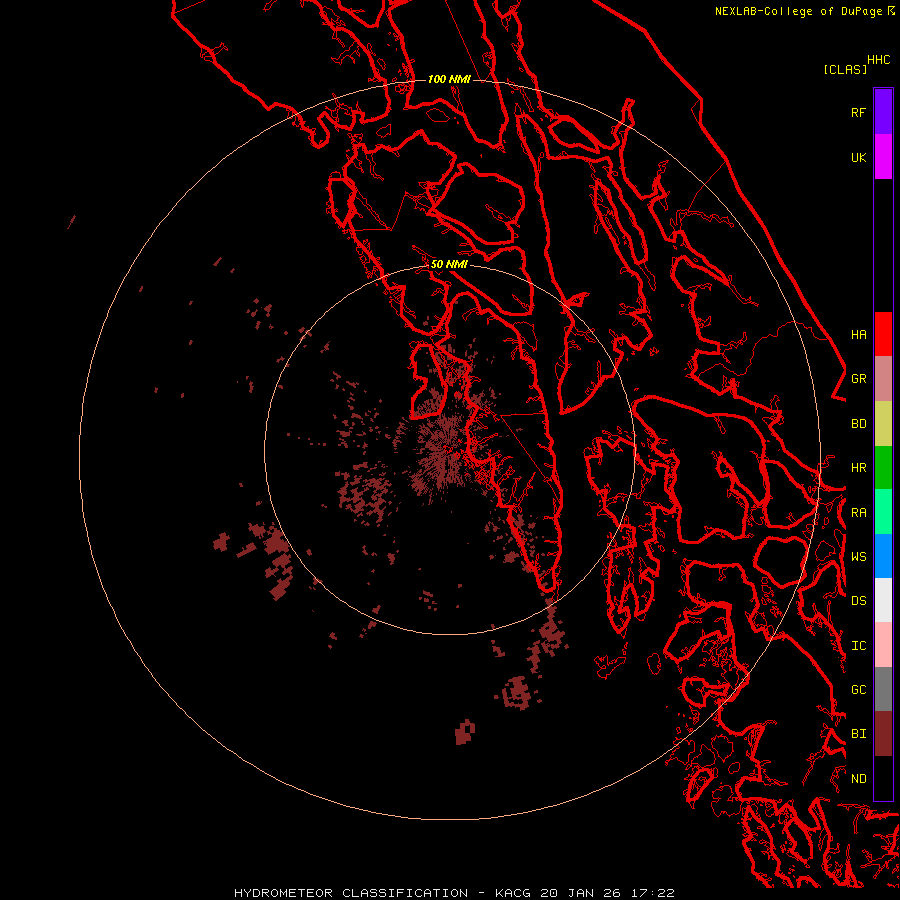900x900 pixels.
Task: Click the BD legend label
Action: tap(858, 424)
